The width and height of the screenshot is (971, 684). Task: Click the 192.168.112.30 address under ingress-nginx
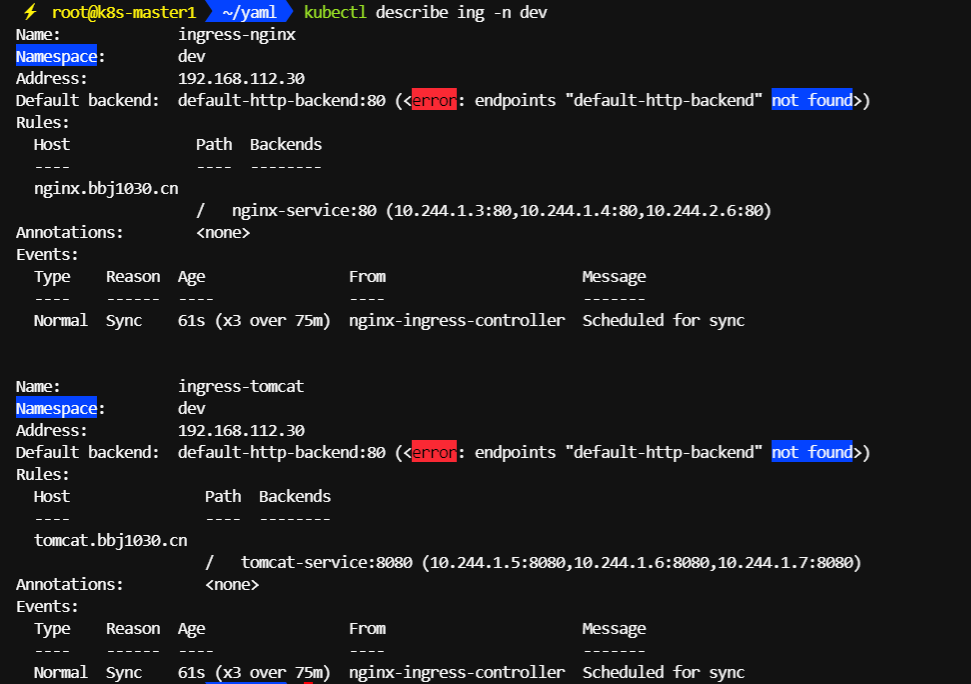point(241,78)
